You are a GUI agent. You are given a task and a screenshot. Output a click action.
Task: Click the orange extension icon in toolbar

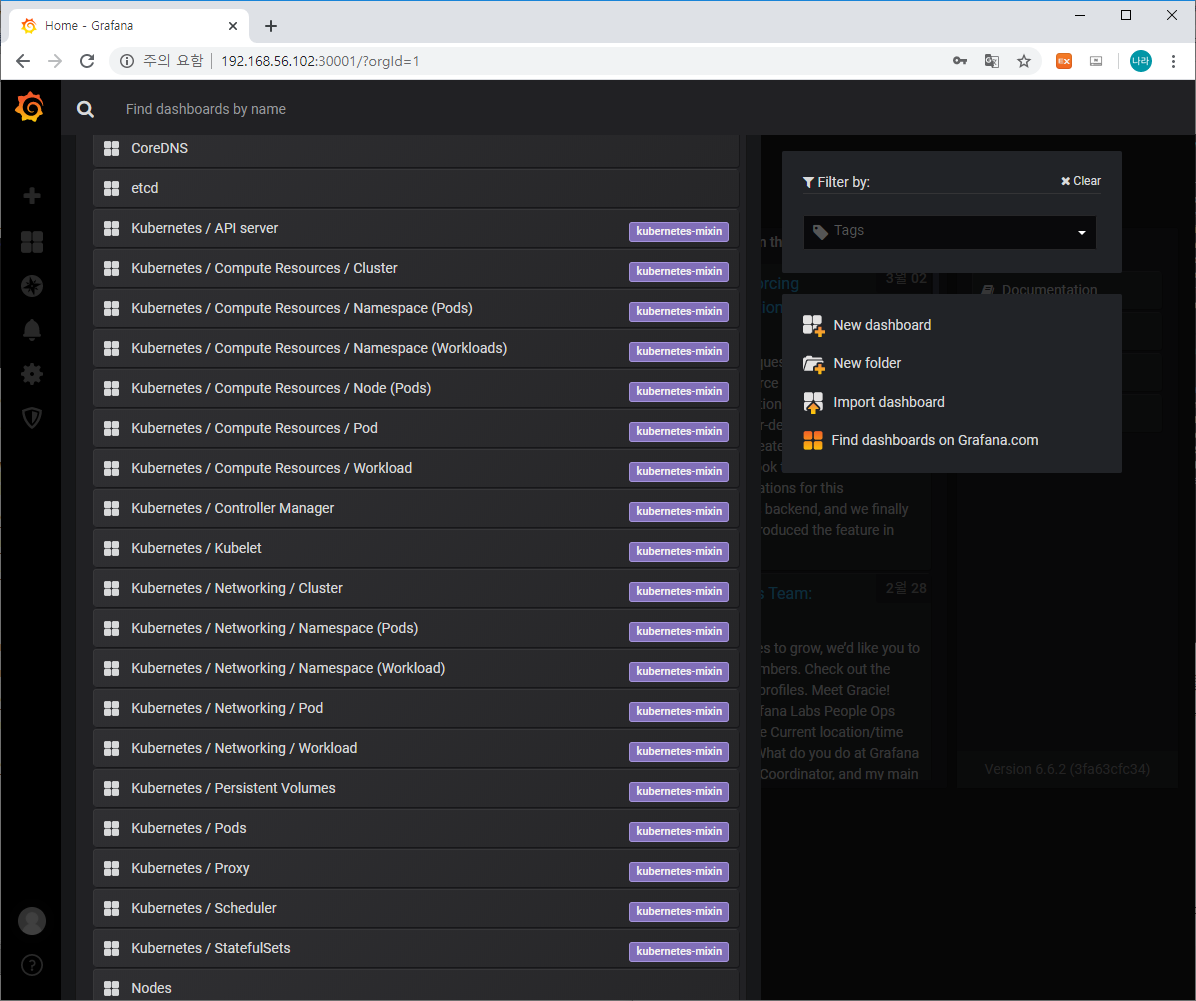pos(1063,61)
